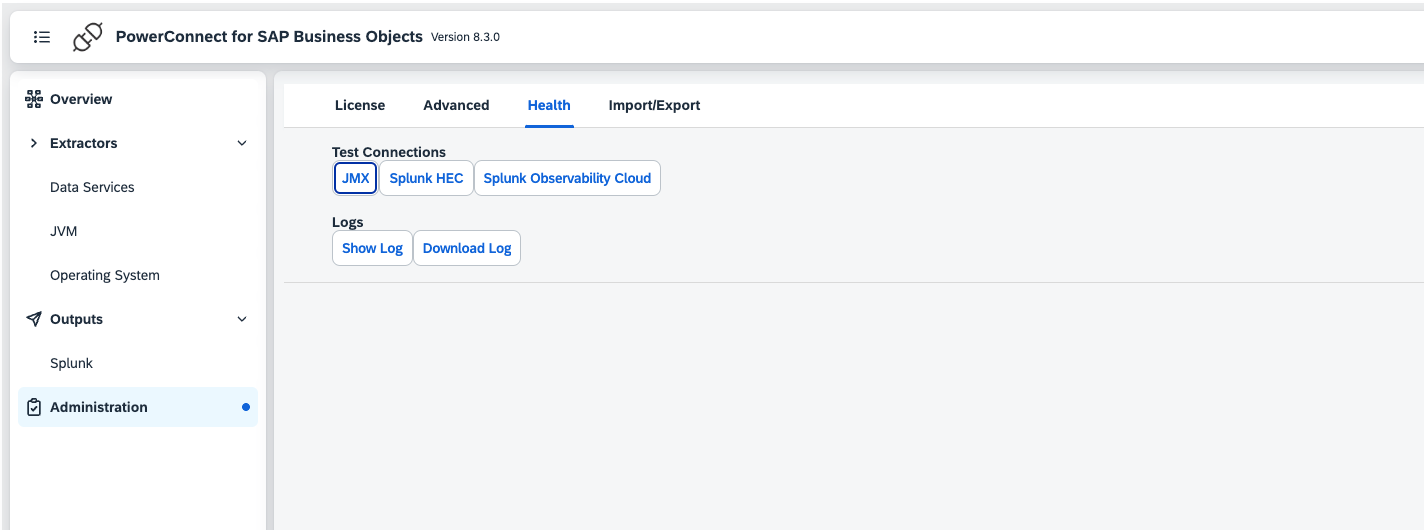Click the hamburger list menu icon

tap(42, 37)
